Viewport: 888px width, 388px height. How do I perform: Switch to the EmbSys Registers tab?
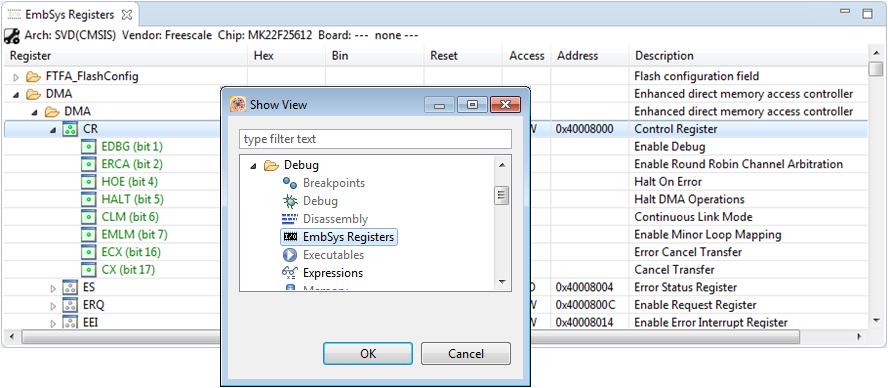(62, 14)
